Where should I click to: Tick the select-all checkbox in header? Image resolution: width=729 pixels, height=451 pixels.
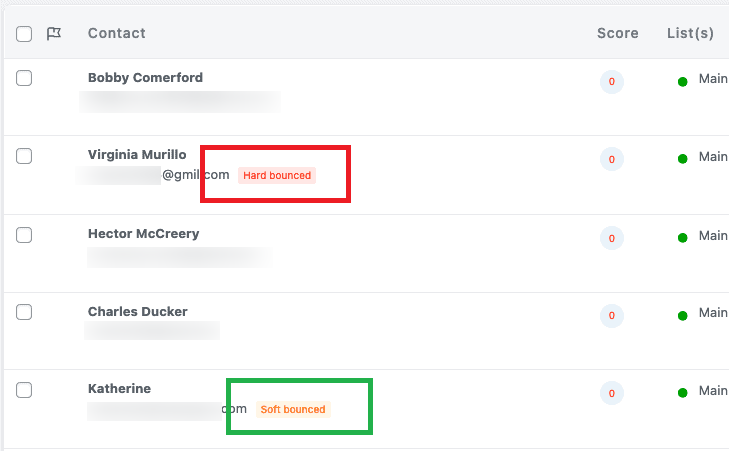click(24, 34)
